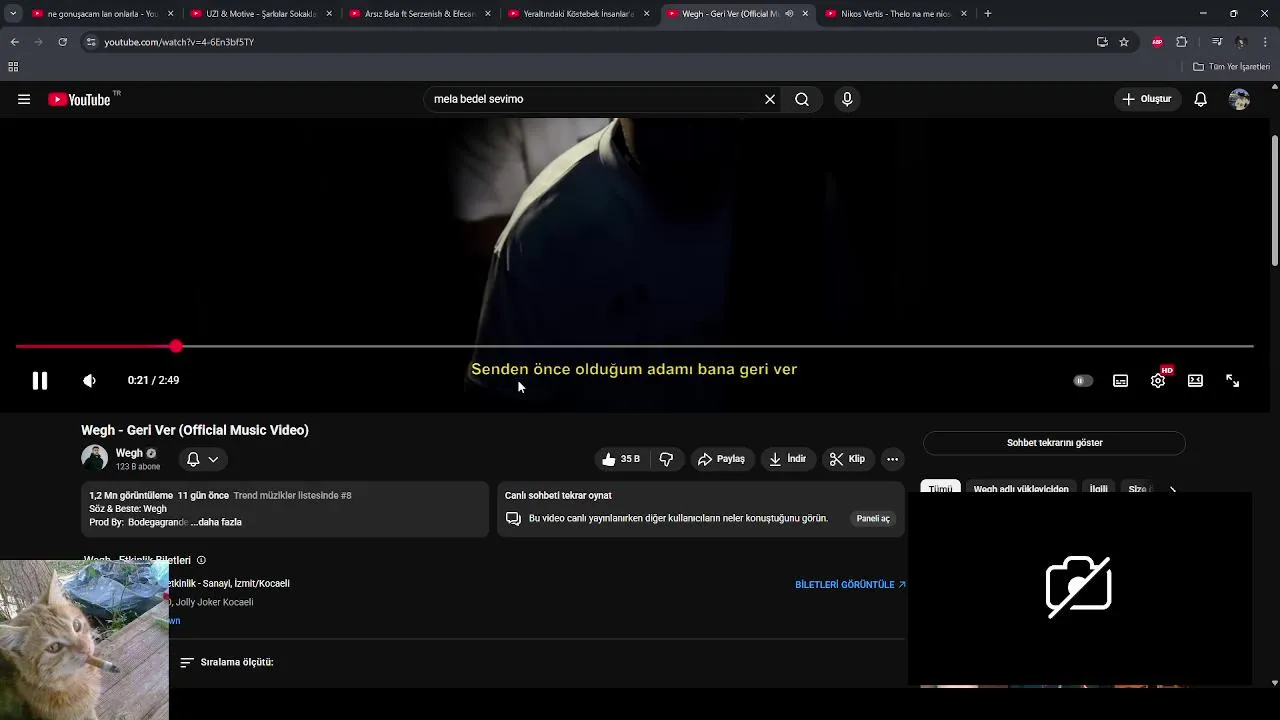View site information icon in address bar
This screenshot has width=1280, height=720.
(91, 42)
